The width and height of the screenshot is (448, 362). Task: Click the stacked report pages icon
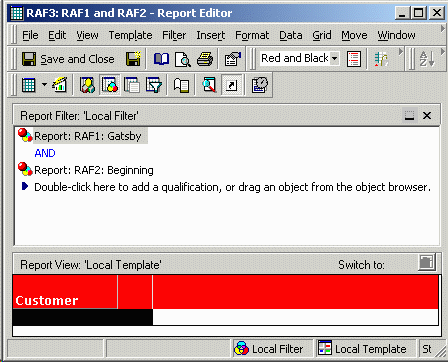point(132,85)
